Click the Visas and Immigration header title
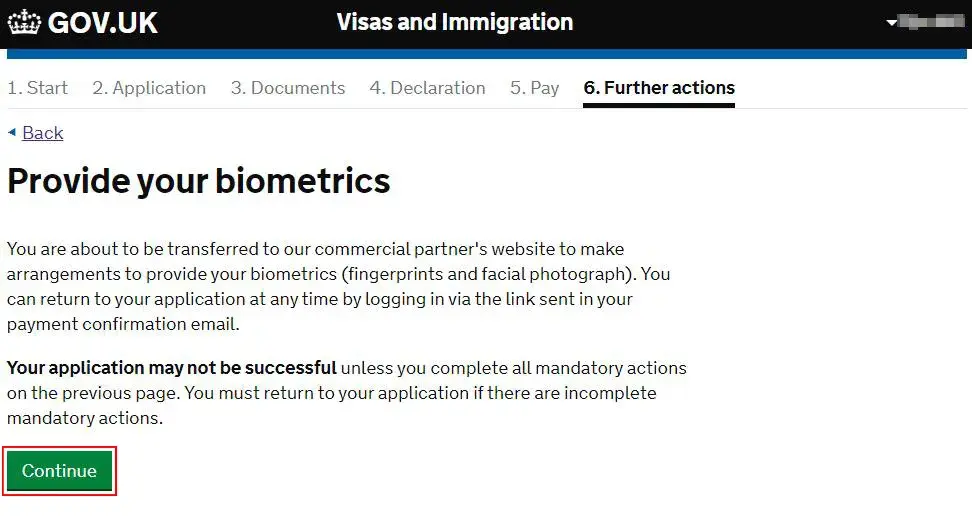 [455, 22]
